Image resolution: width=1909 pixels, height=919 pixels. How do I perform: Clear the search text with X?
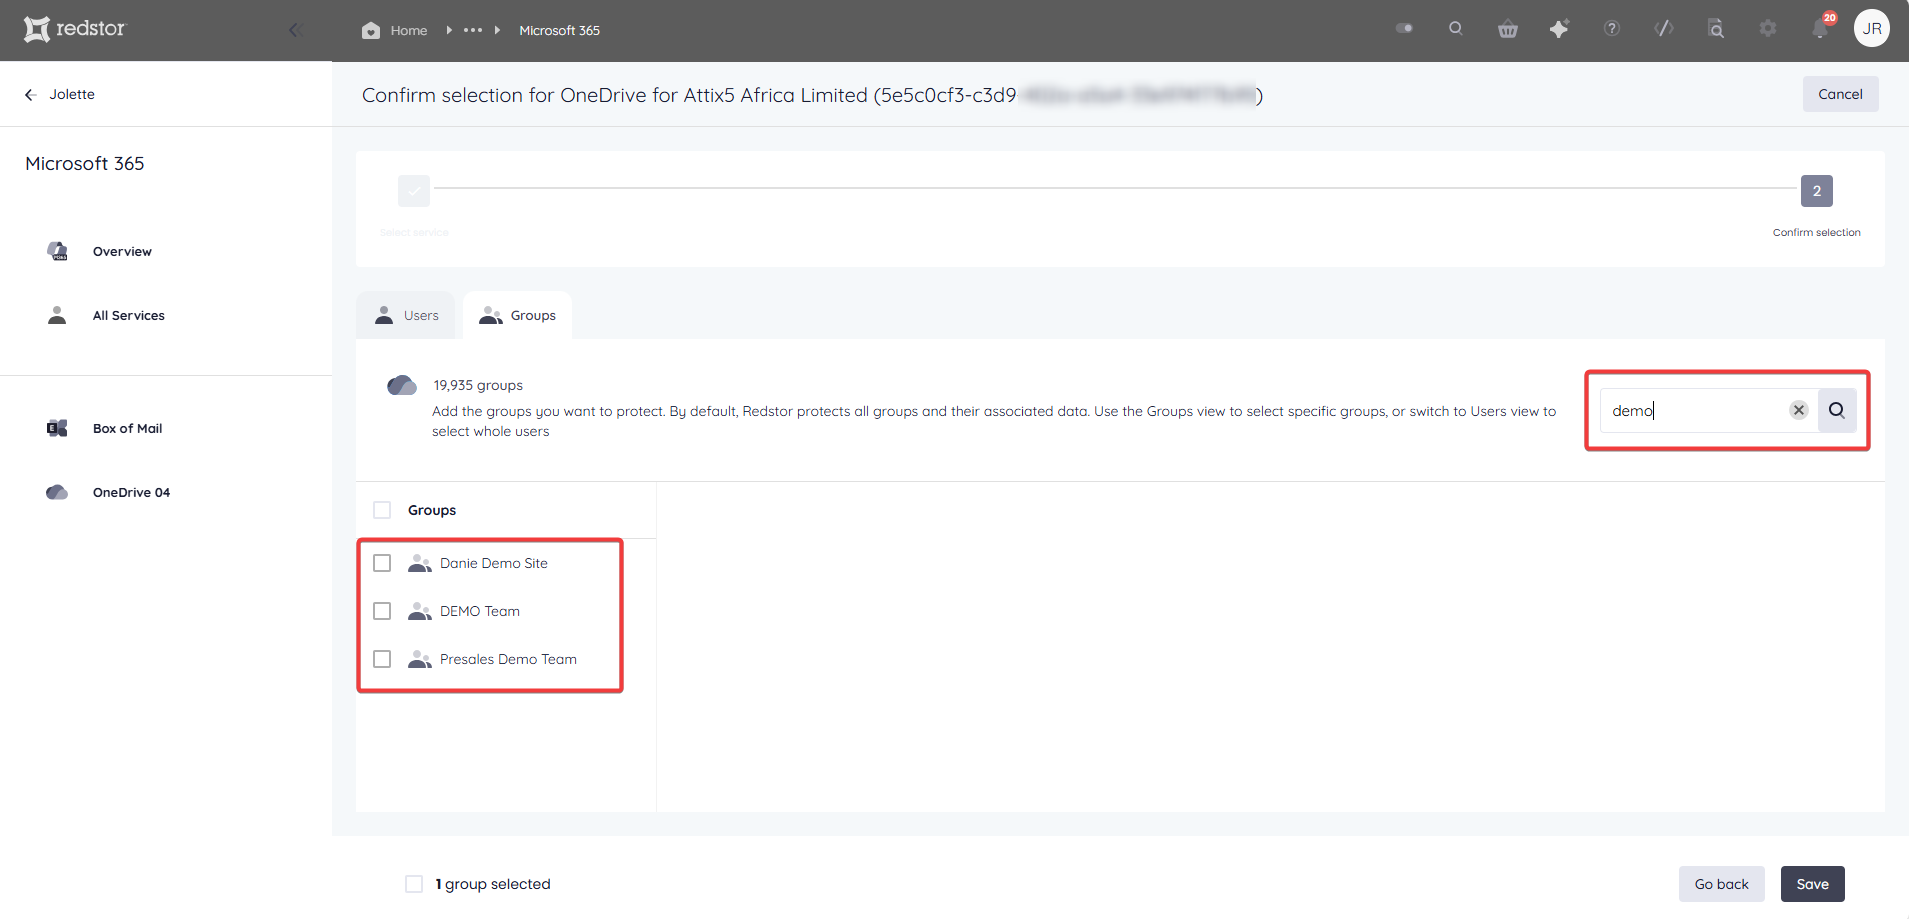click(x=1799, y=410)
